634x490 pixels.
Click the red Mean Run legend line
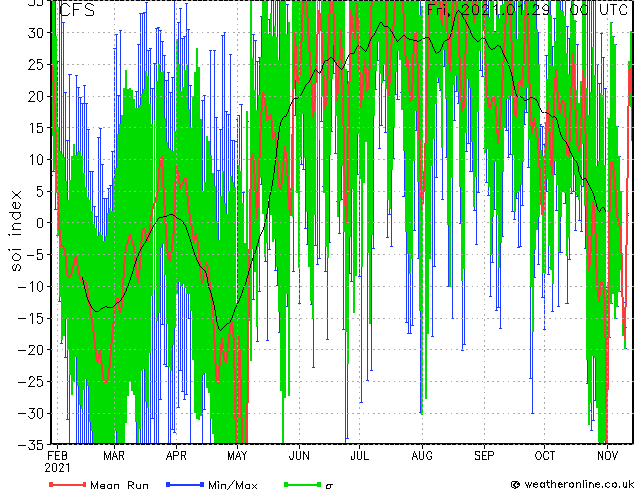click(68, 484)
